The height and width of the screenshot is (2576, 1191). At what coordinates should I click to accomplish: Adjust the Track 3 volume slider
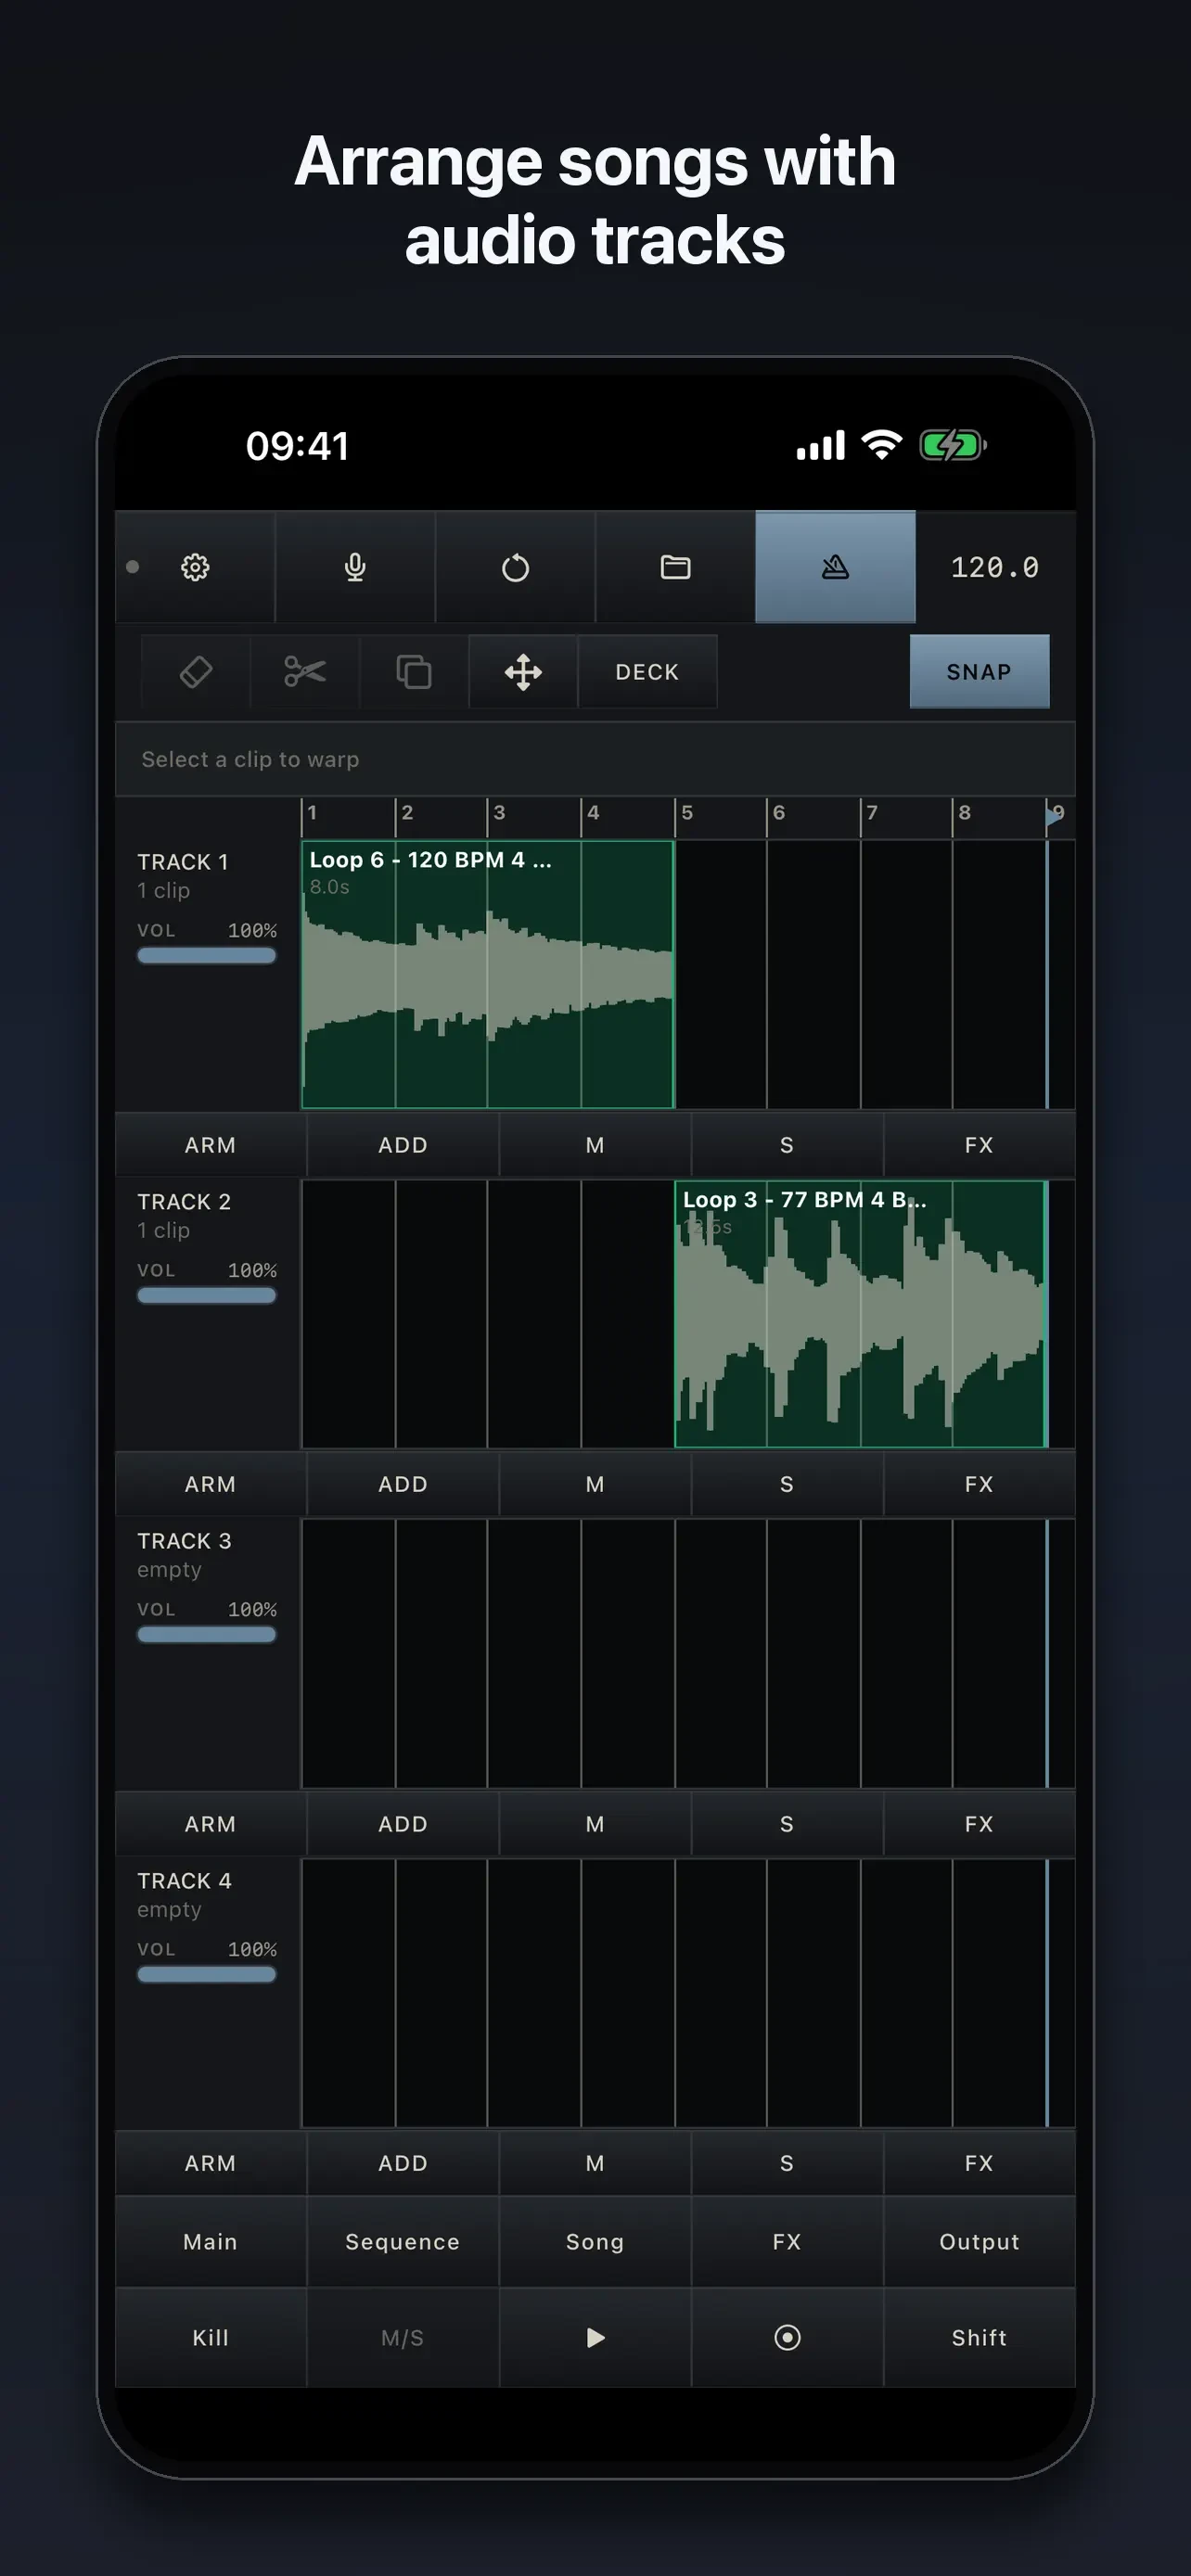pyautogui.click(x=206, y=1634)
